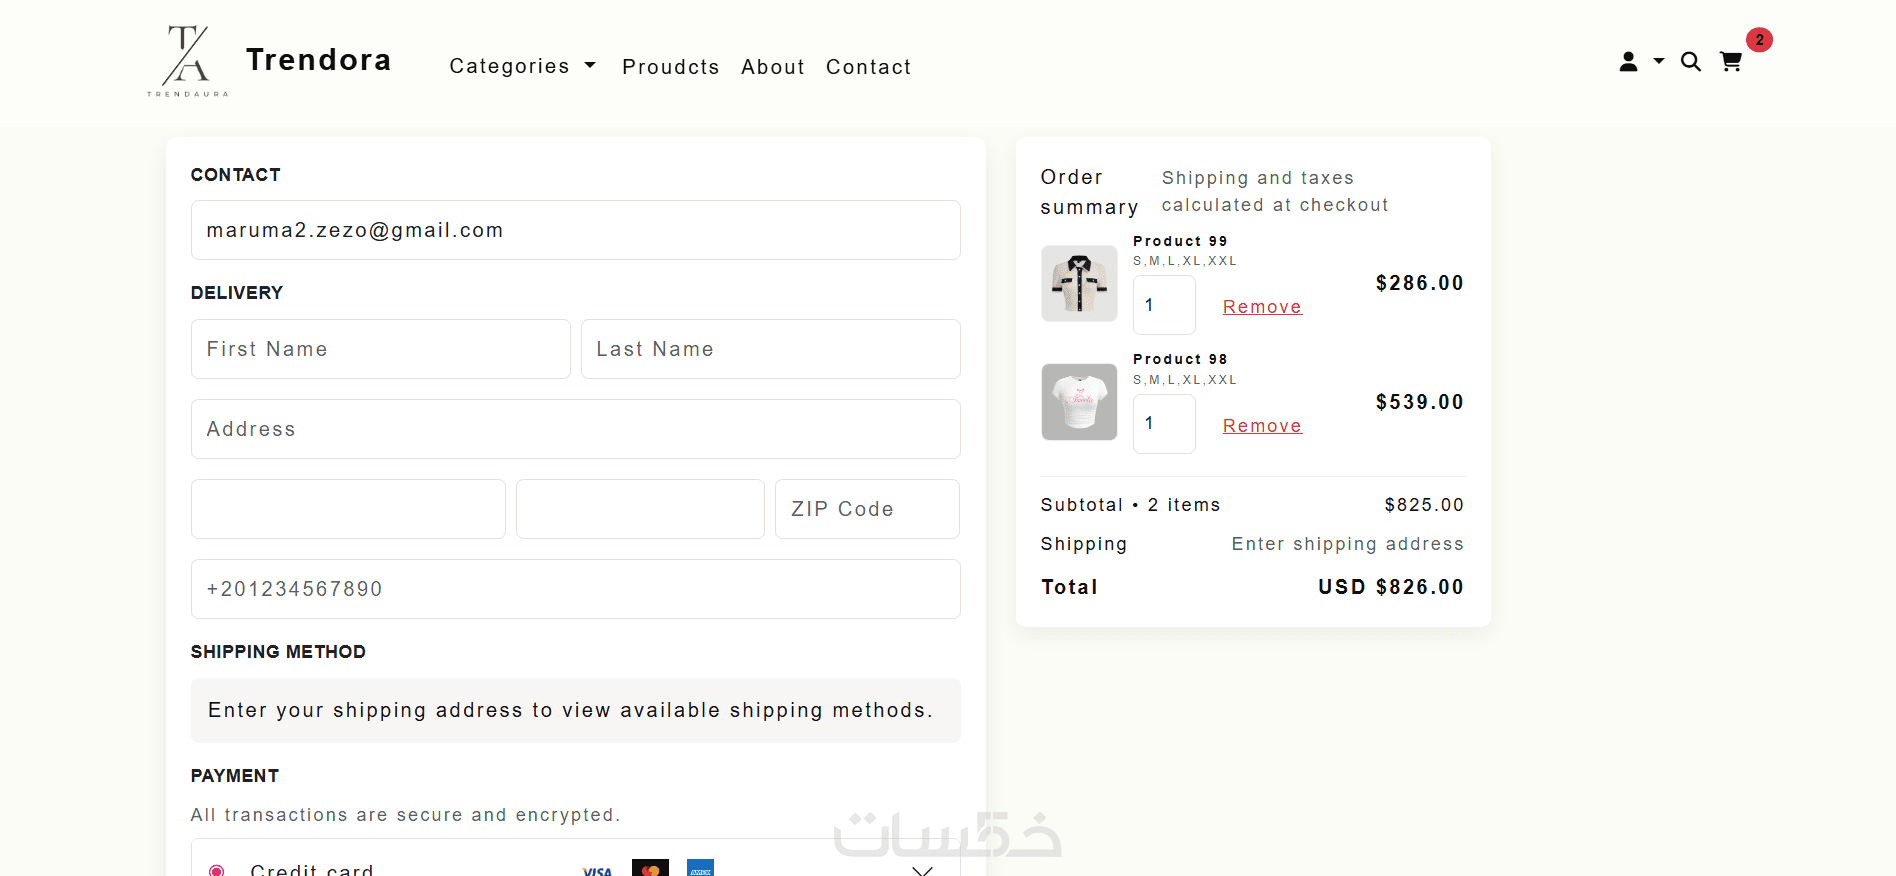
Task: Navigate to the Contact page
Action: [868, 67]
